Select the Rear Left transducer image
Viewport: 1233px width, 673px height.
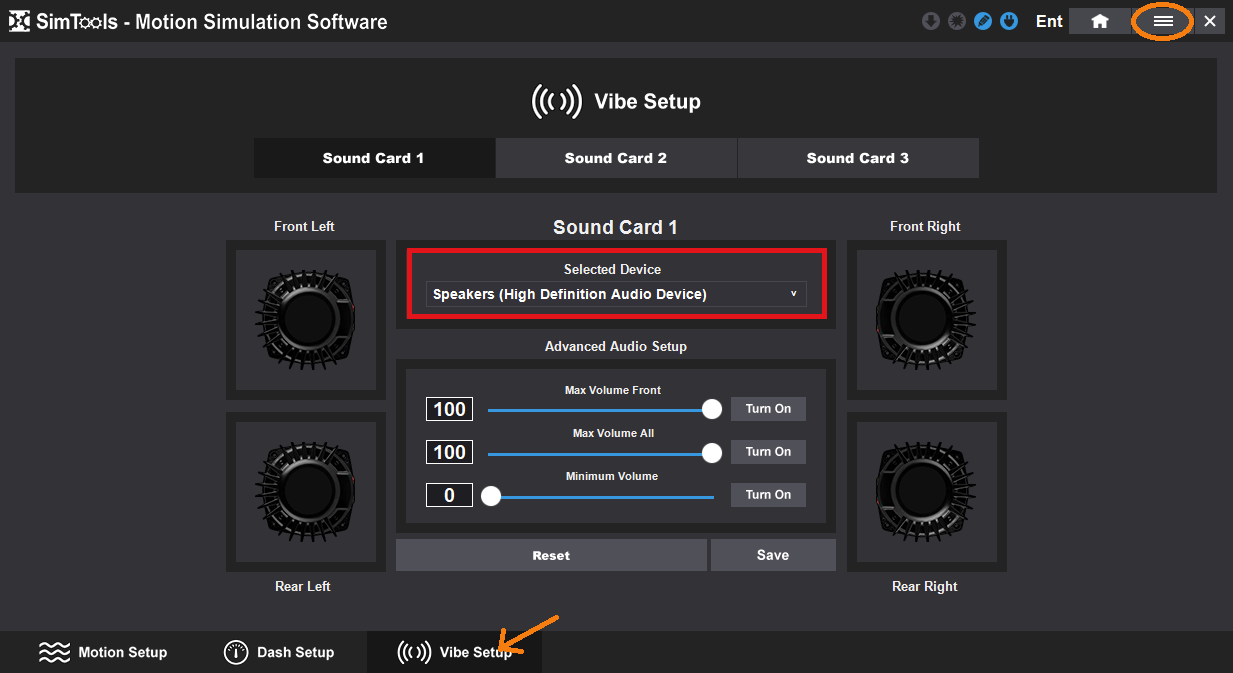(x=306, y=492)
